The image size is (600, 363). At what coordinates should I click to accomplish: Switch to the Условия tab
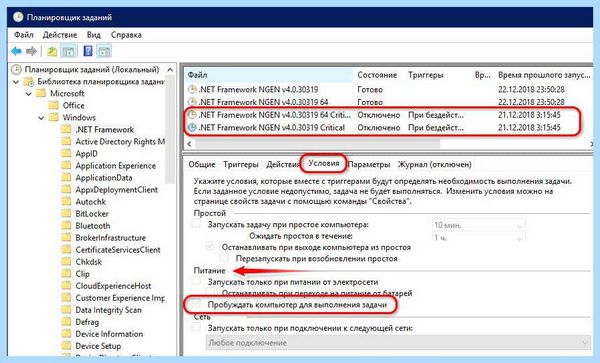click(x=324, y=163)
